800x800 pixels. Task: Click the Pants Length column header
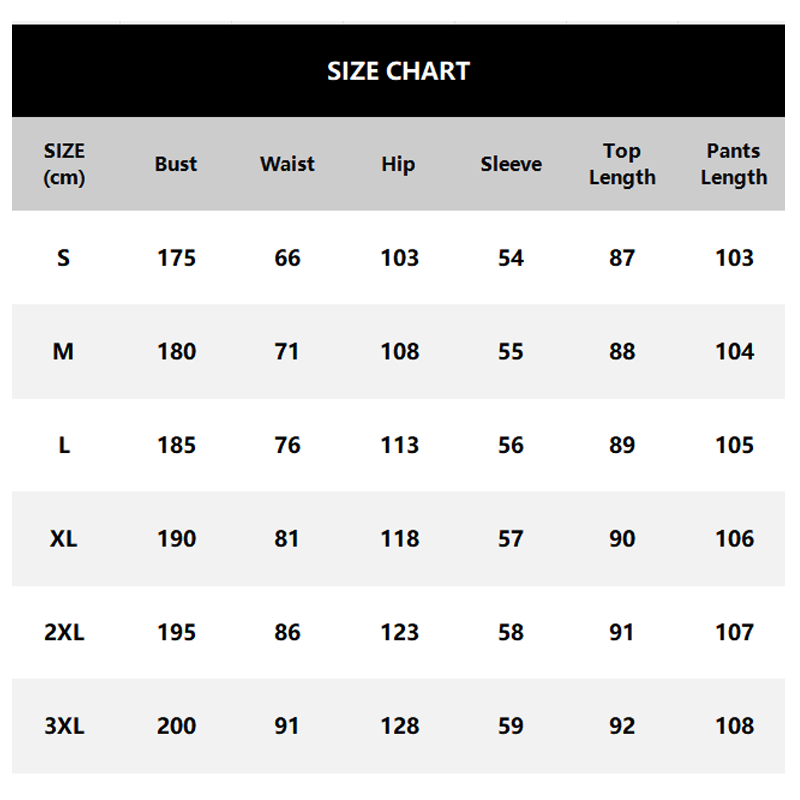click(734, 164)
